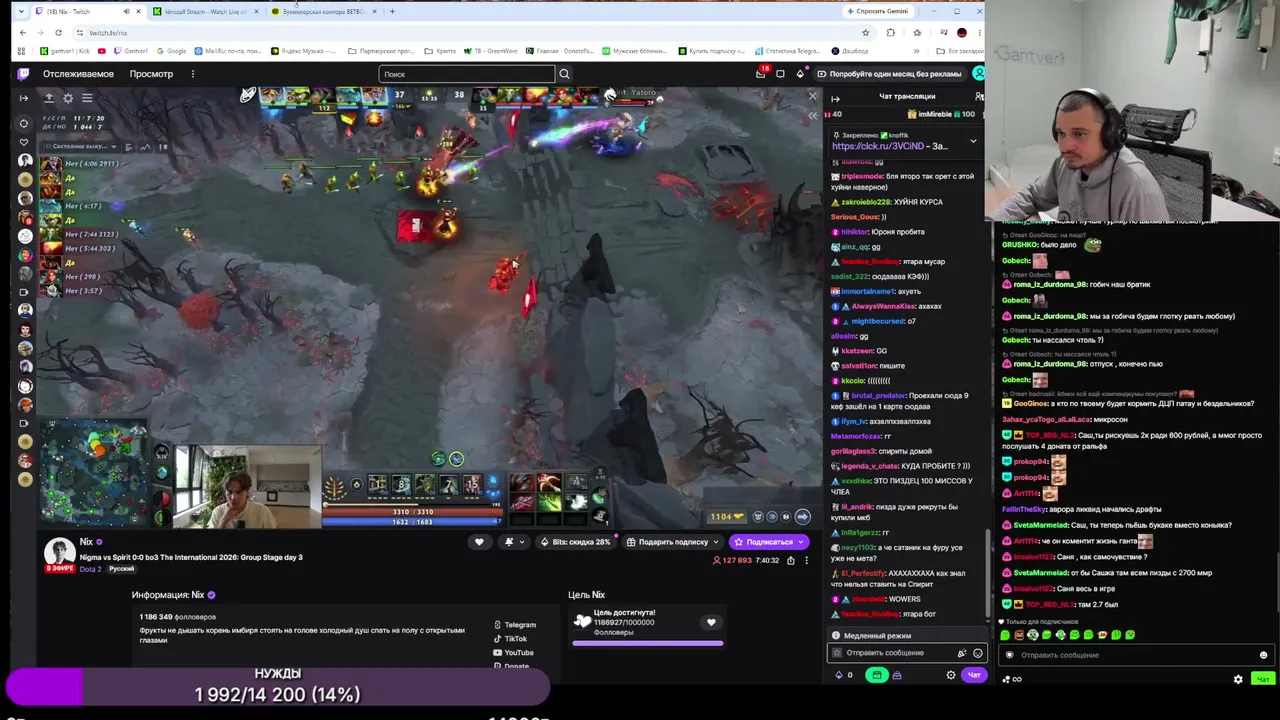Screen dimensions: 1280x720
Task: Open the user profile avatar menu
Action: pyautogui.click(x=978, y=73)
